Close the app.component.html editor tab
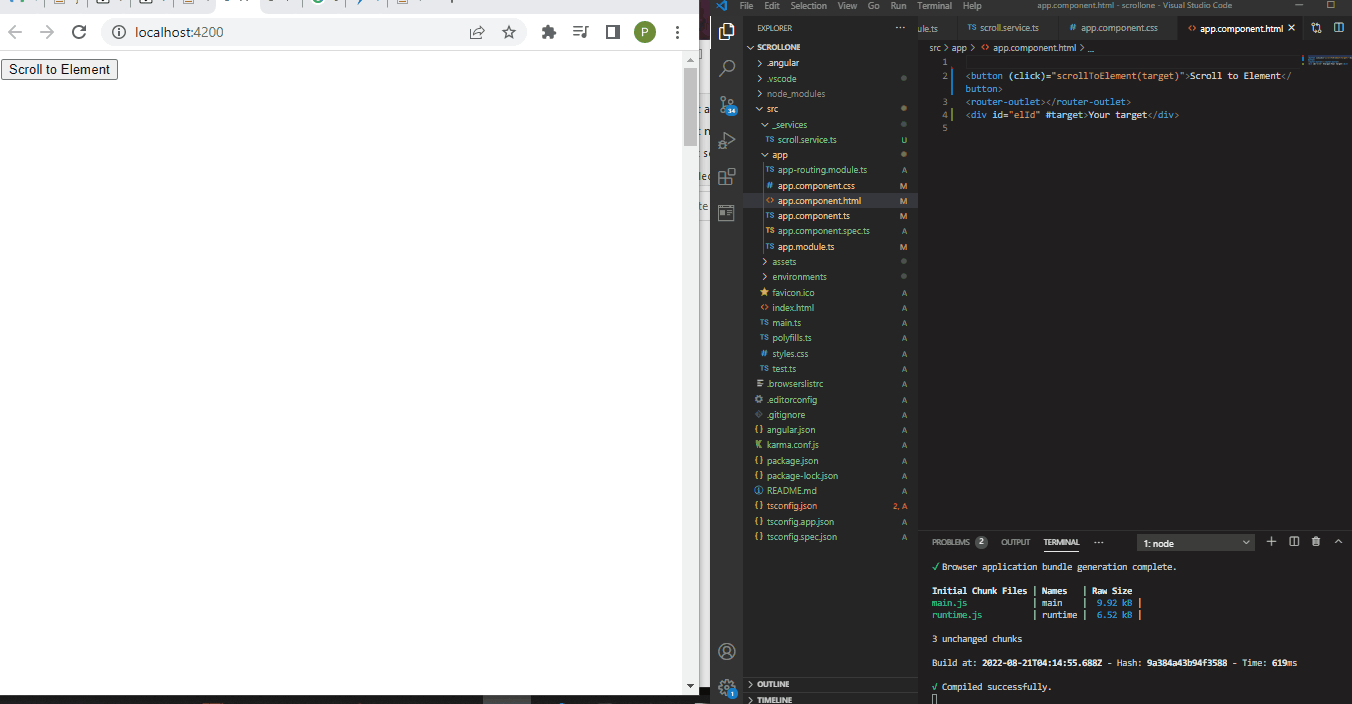This screenshot has width=1352, height=704. coord(1292,28)
